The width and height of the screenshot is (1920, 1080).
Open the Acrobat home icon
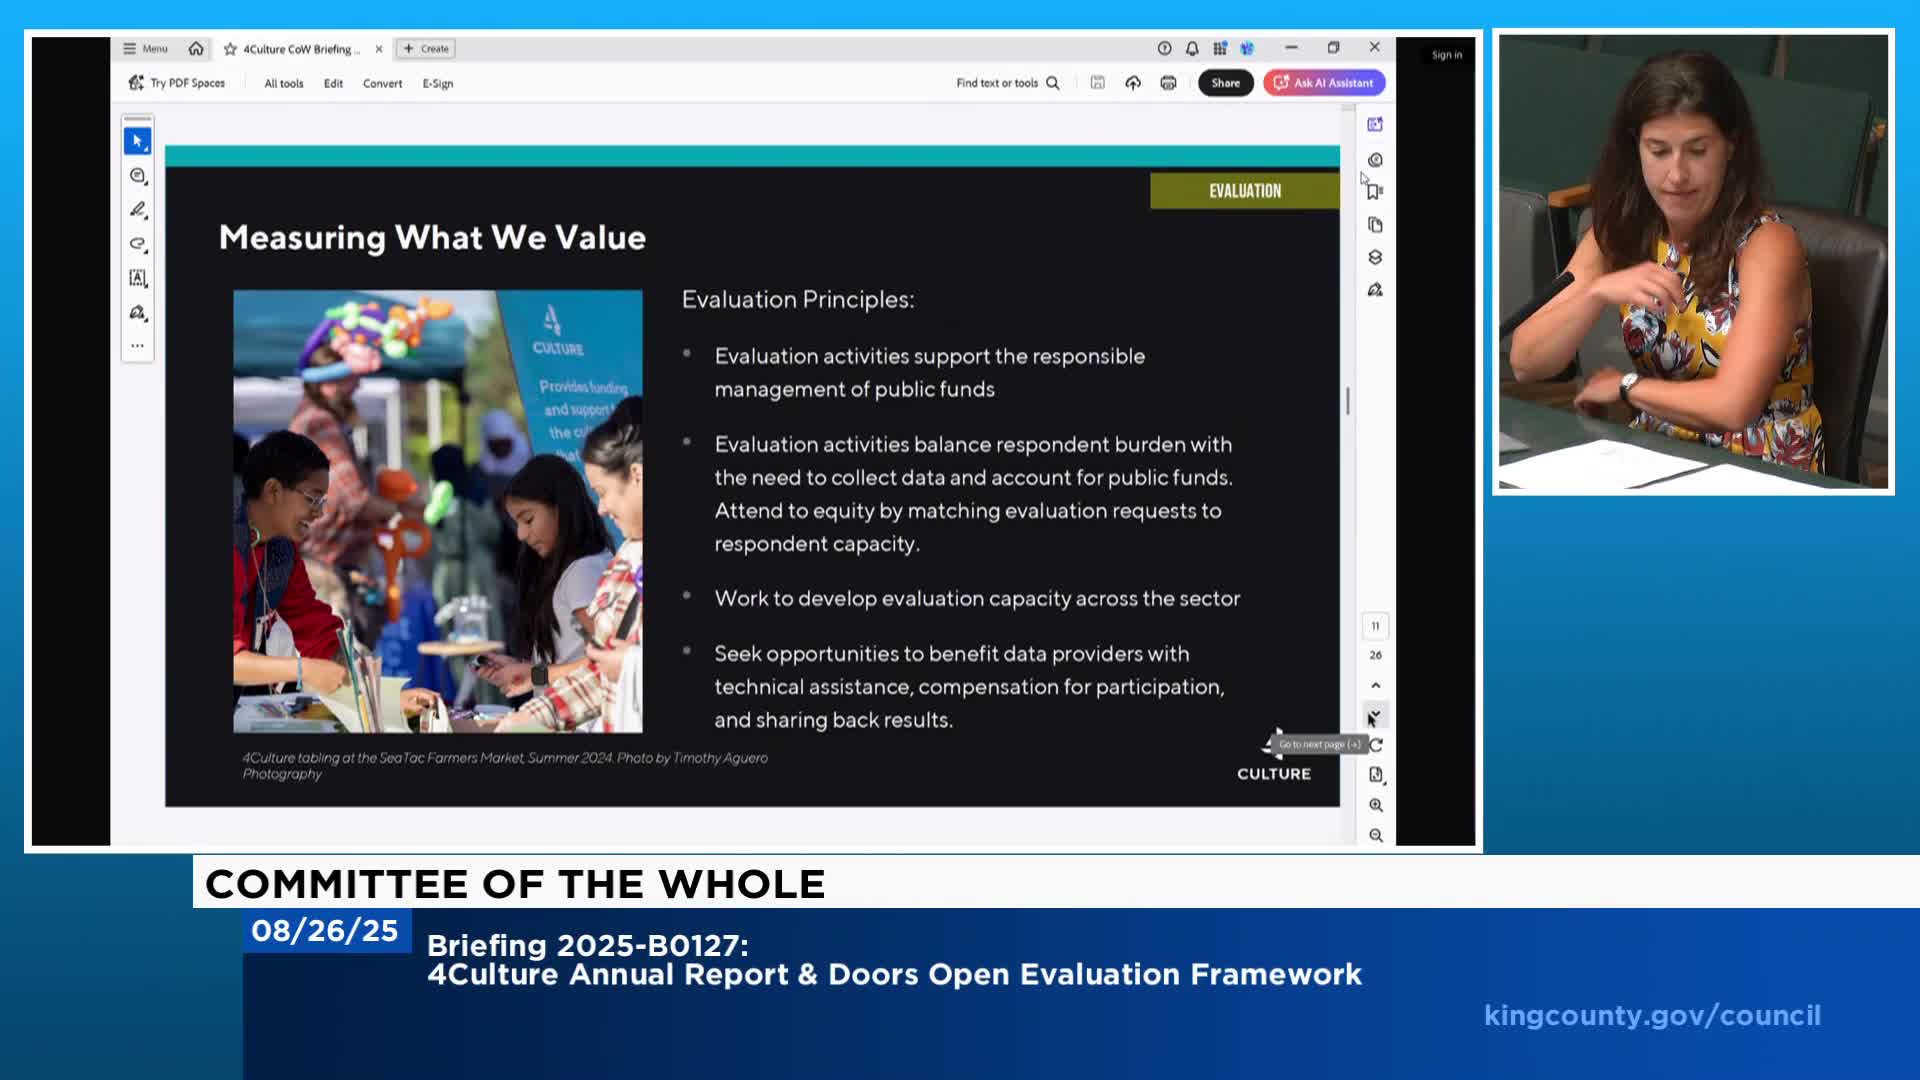click(x=196, y=48)
